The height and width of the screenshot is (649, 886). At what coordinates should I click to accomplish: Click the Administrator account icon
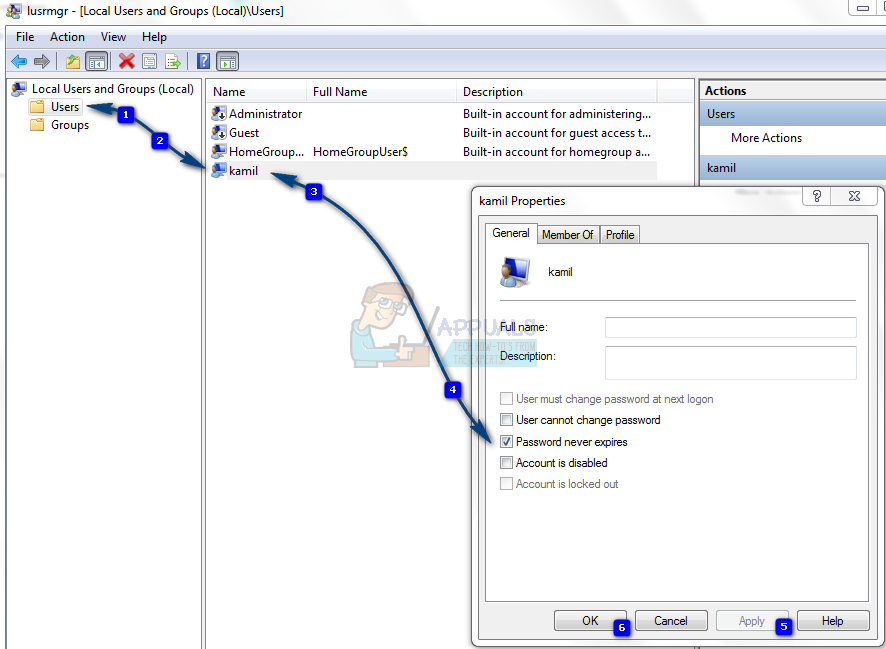point(219,114)
